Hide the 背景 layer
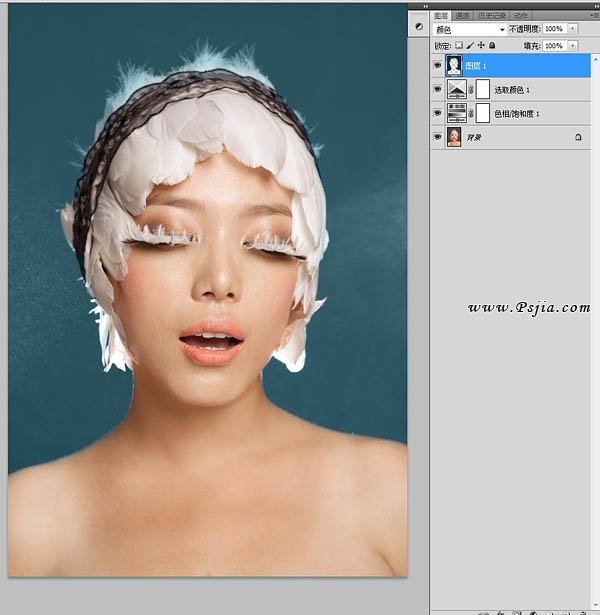The image size is (600, 615). [438, 137]
